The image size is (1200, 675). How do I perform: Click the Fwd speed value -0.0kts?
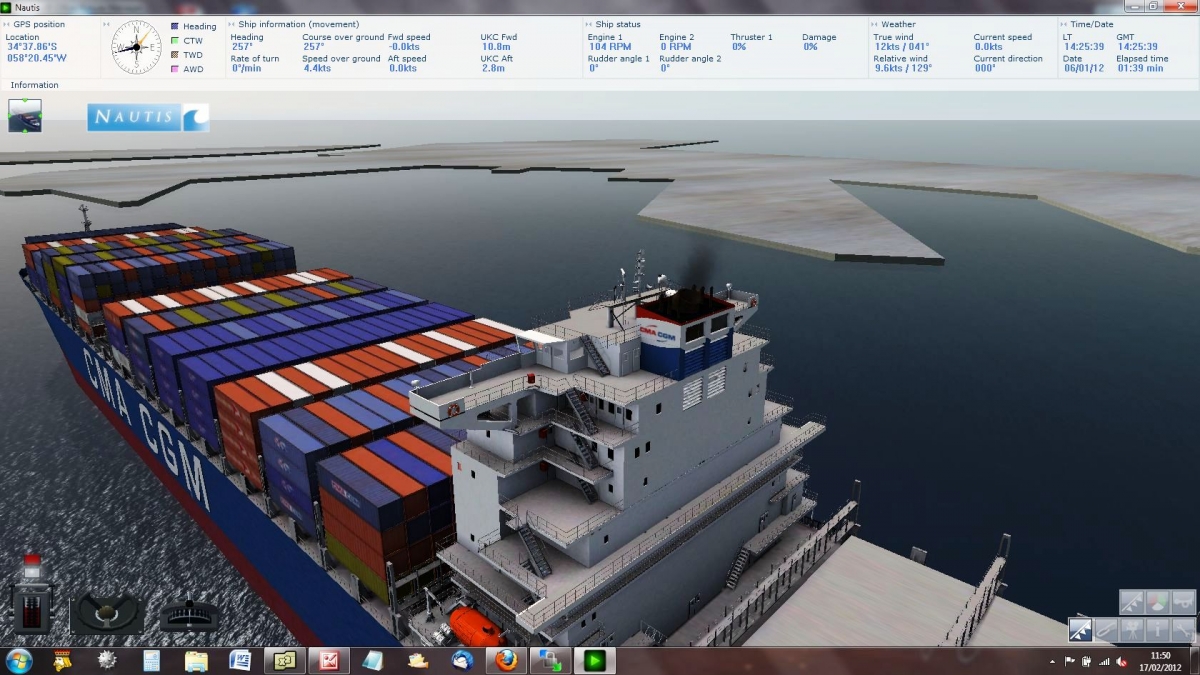[x=404, y=47]
